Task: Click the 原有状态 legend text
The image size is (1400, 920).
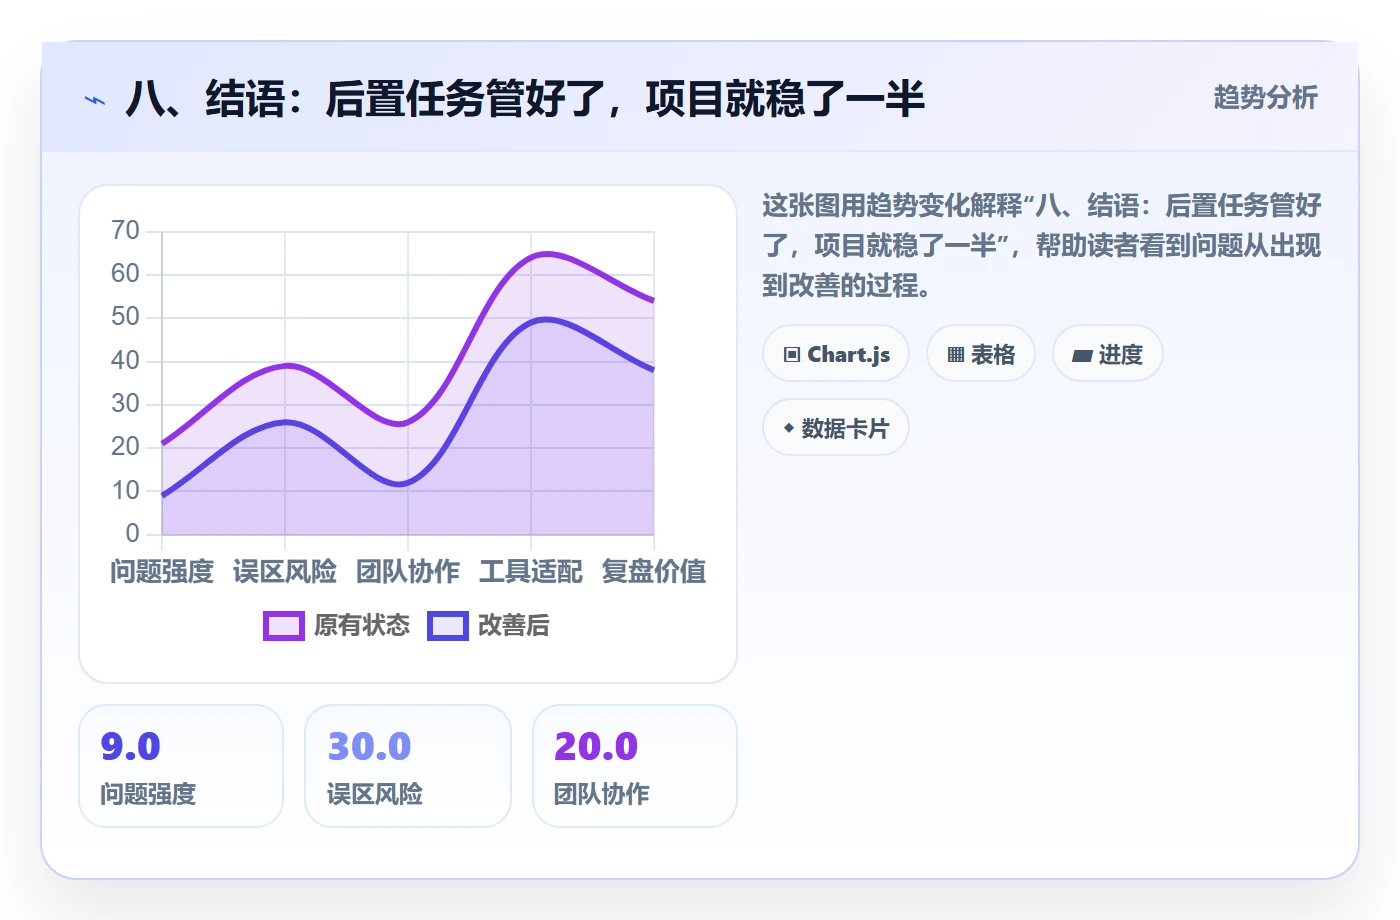Action: (x=362, y=626)
